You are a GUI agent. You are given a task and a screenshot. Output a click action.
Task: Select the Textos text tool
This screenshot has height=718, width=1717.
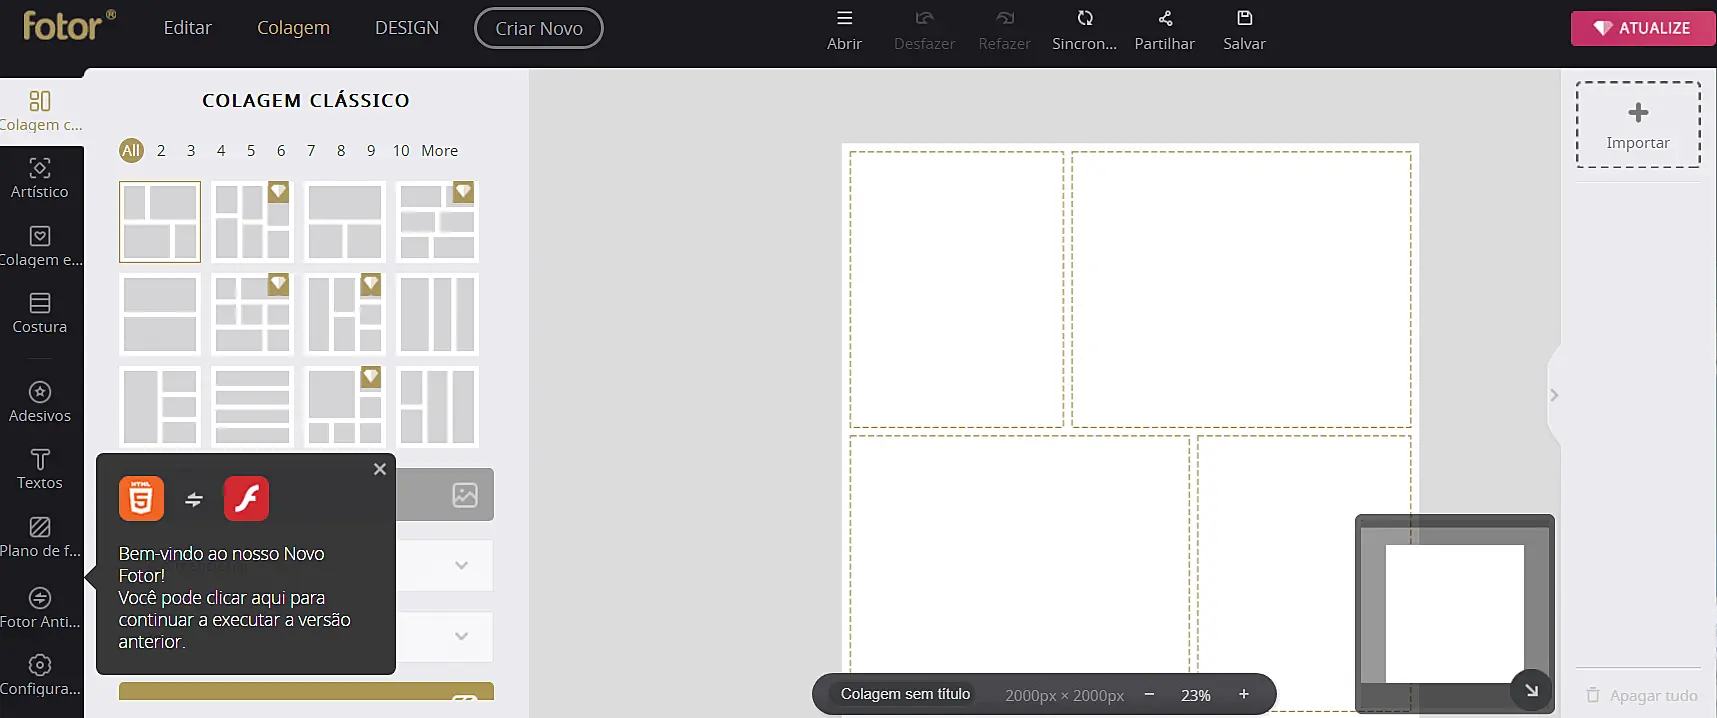40,469
